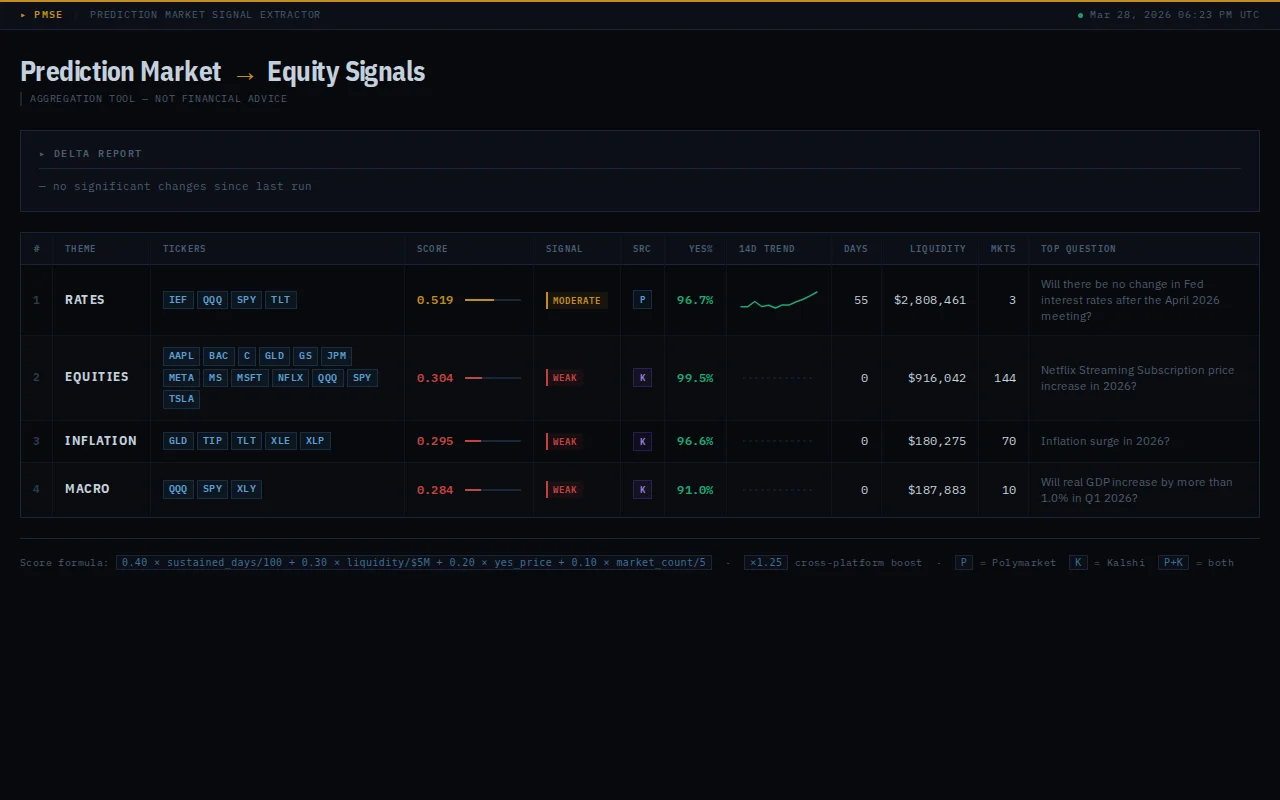Open the RATES theme row
1280x800 pixels.
coord(640,300)
